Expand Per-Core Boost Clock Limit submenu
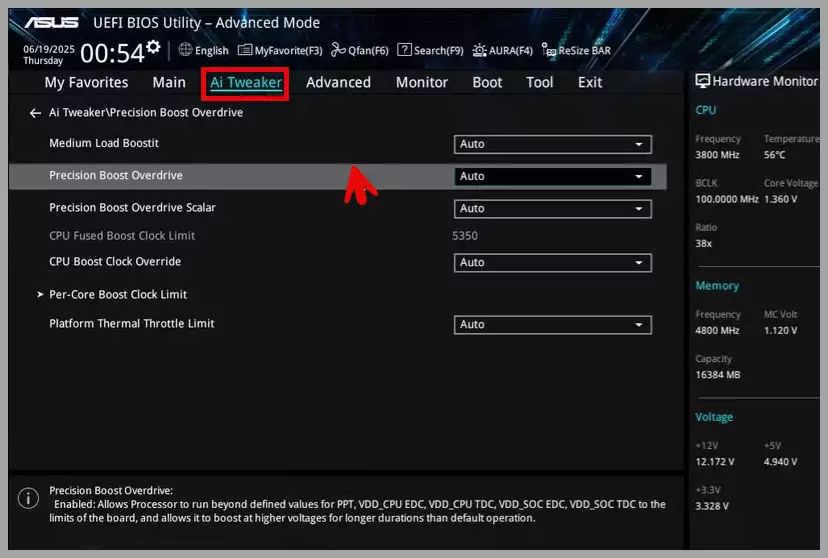 tap(118, 295)
